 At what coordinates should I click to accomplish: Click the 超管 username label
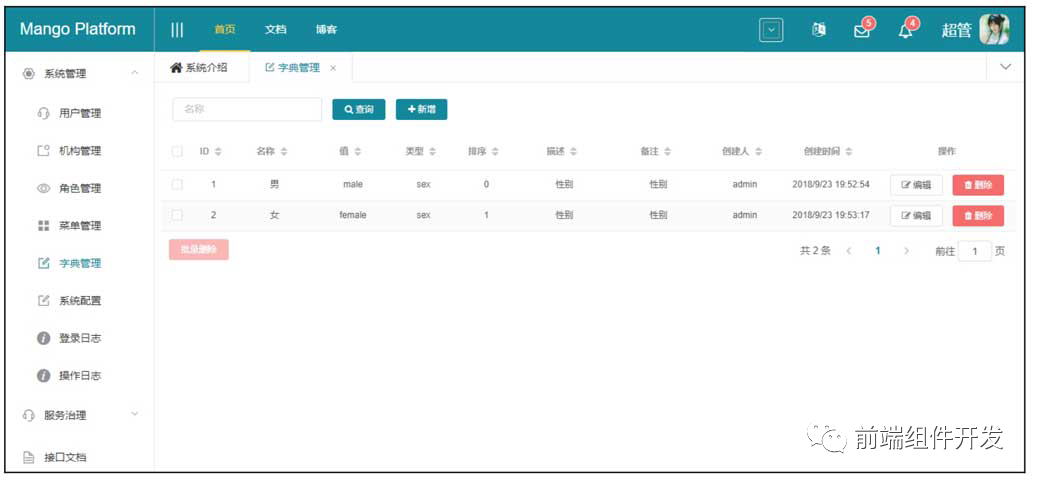(956, 30)
